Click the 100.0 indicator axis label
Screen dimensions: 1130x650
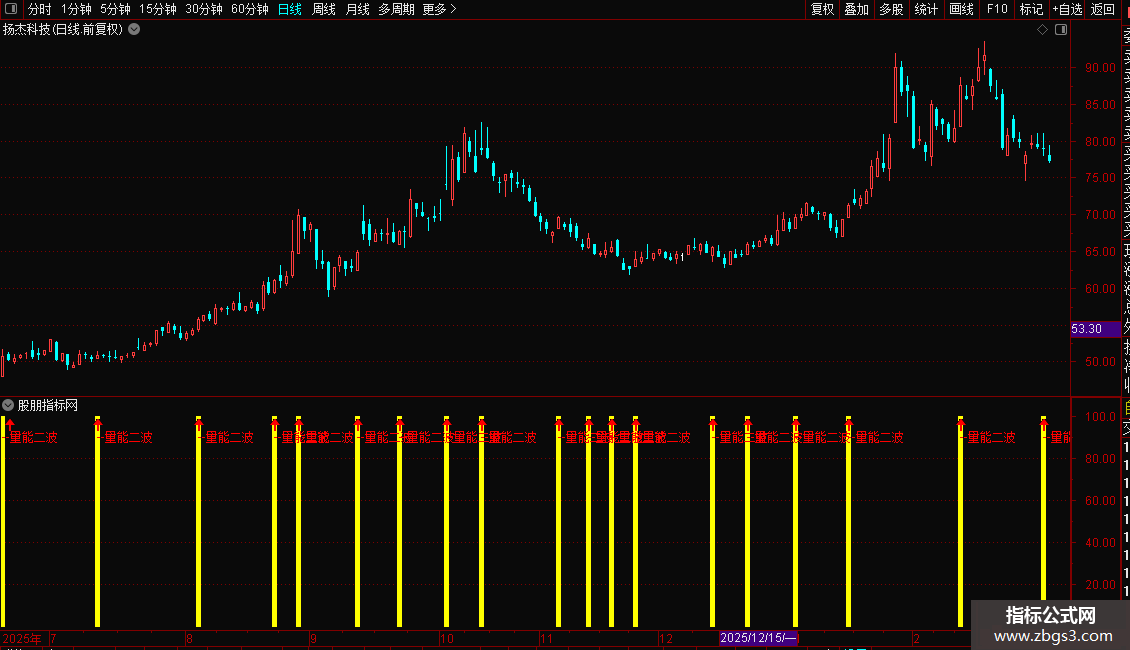[1100, 417]
